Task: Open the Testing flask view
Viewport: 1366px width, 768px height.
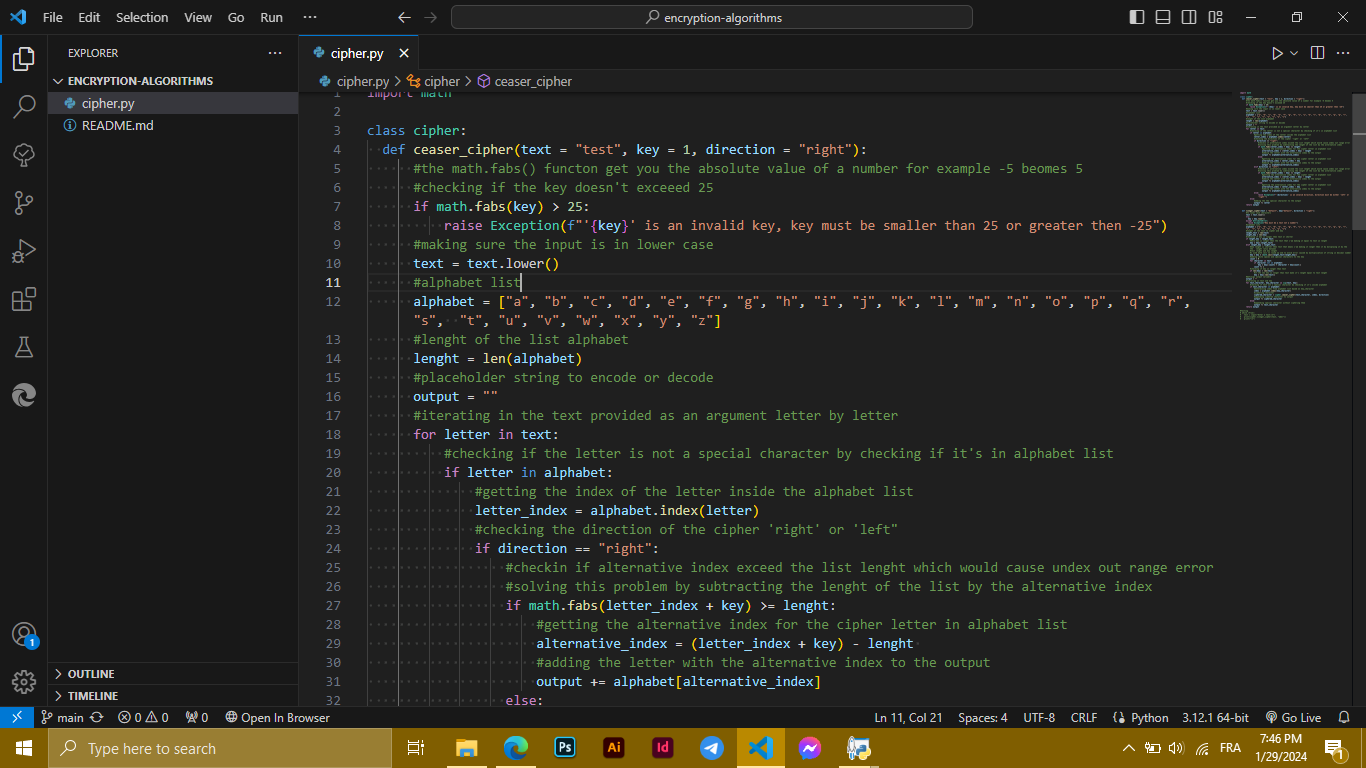Action: (x=24, y=347)
